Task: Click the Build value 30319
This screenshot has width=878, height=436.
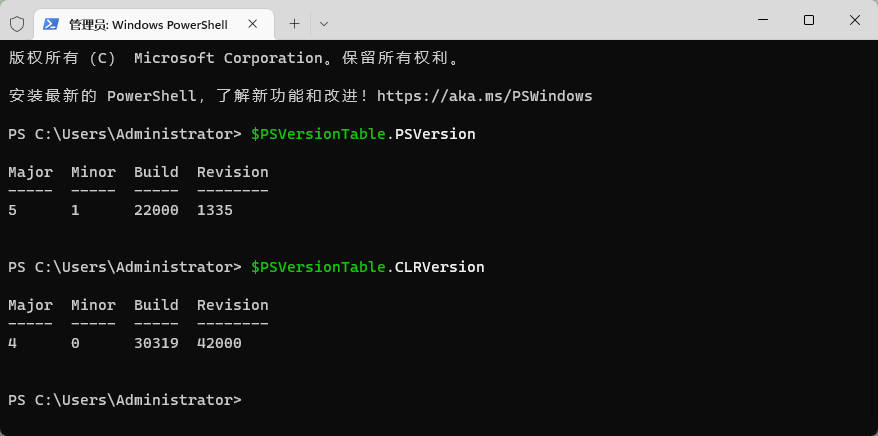Action: (156, 343)
